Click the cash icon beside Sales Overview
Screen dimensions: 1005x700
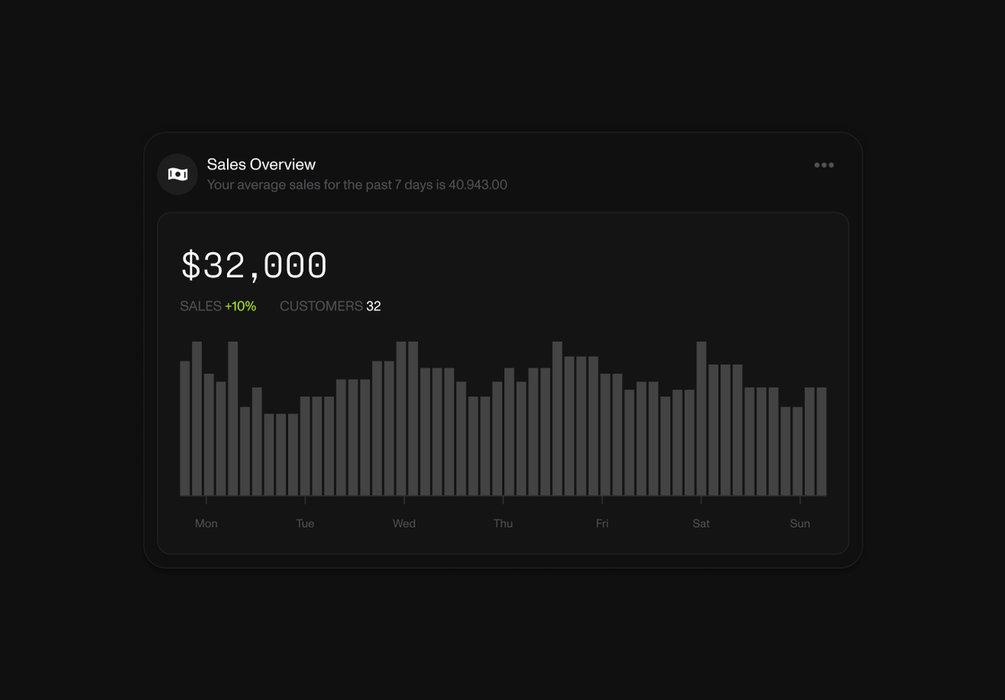[177, 174]
